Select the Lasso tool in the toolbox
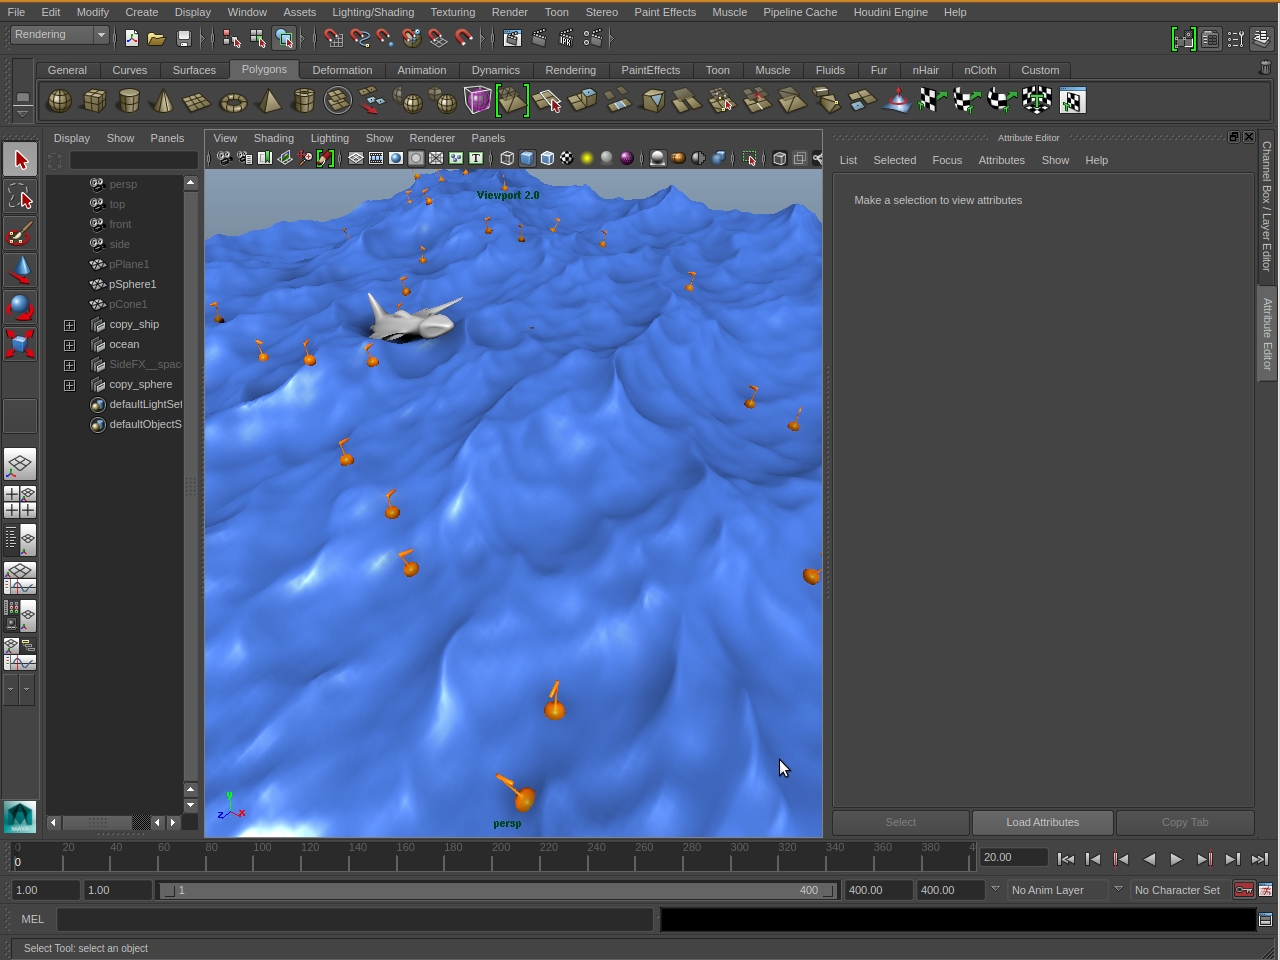This screenshot has width=1280, height=960. click(x=20, y=197)
